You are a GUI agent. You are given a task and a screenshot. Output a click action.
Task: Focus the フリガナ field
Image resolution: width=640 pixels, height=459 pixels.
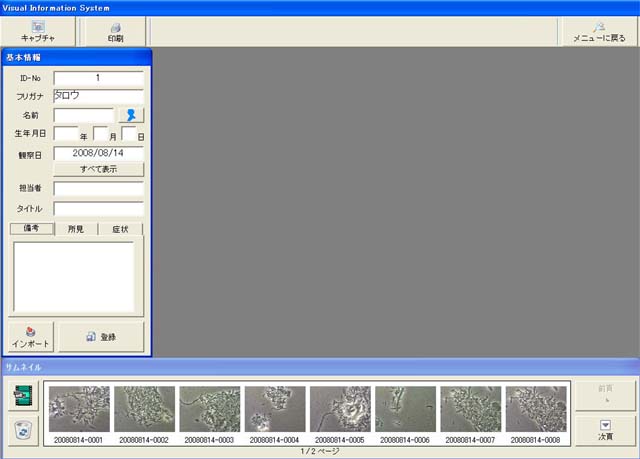coord(98,96)
